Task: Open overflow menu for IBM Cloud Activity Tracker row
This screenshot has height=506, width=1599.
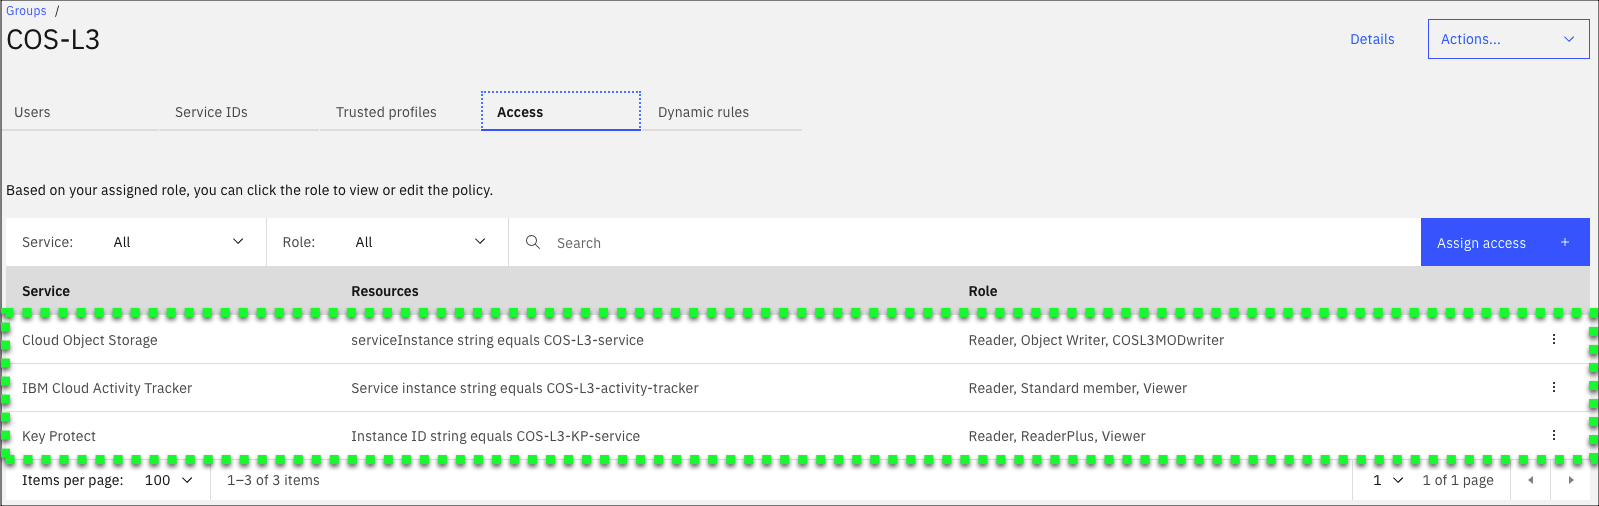Action: coord(1554,387)
